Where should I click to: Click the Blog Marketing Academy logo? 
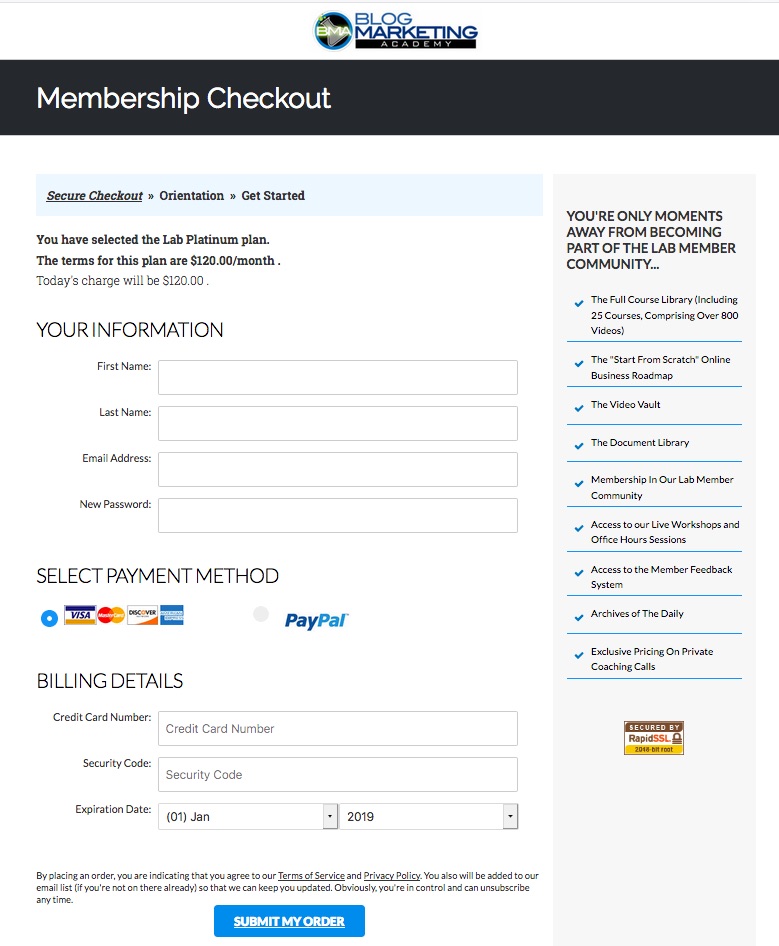396,31
